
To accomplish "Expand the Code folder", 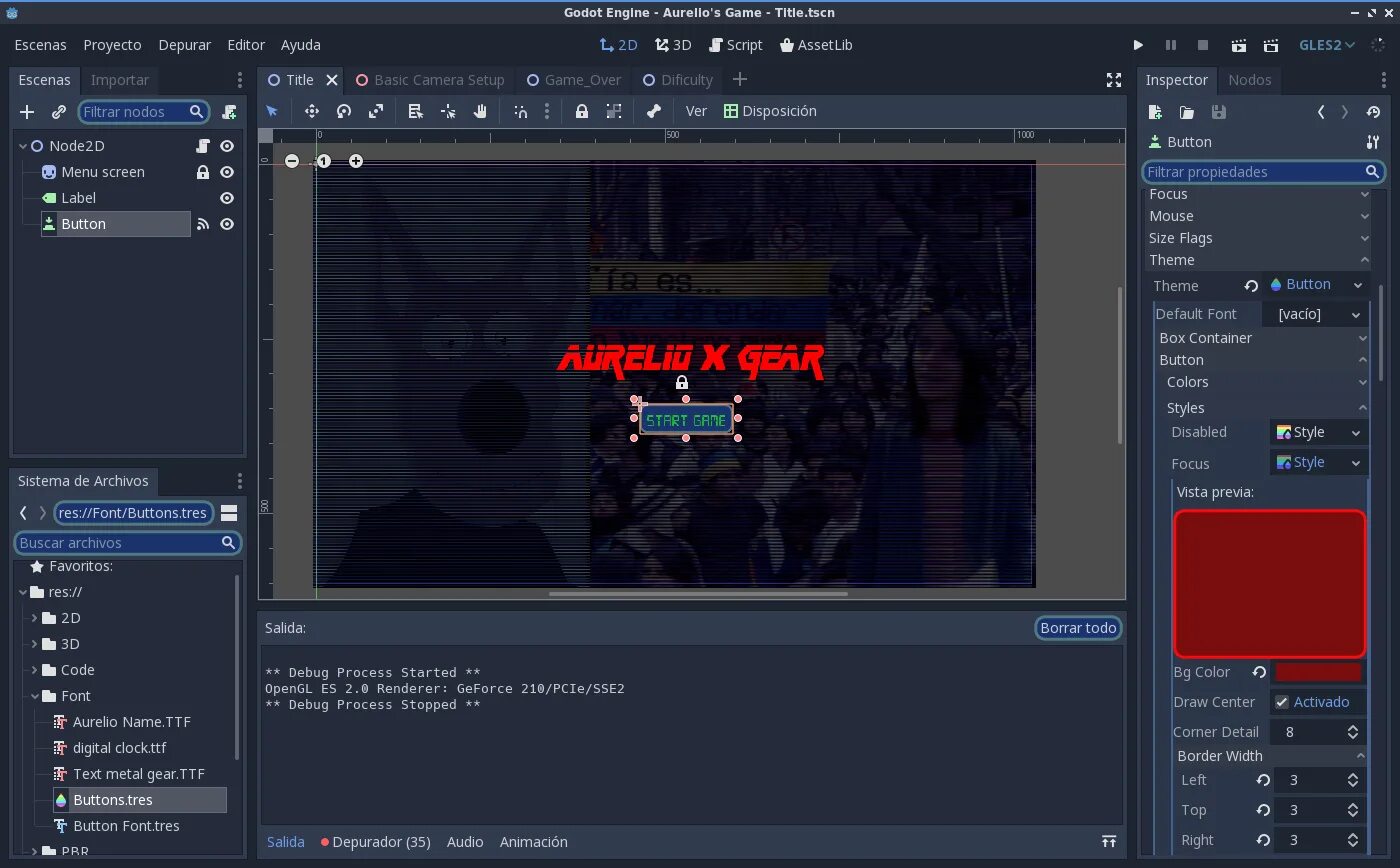I will (x=35, y=670).
